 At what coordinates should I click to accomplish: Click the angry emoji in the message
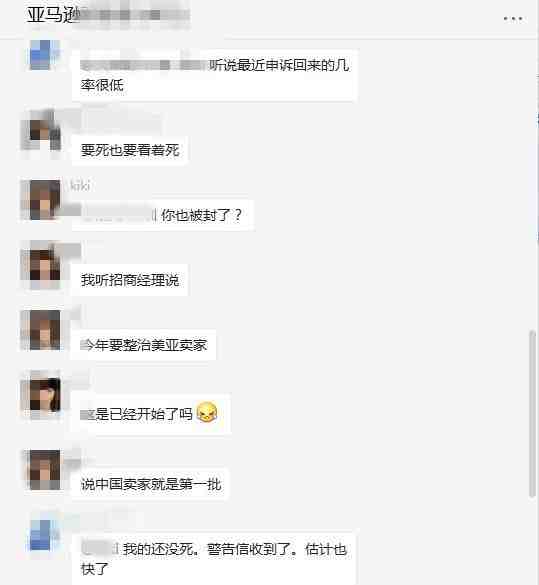pos(207,413)
